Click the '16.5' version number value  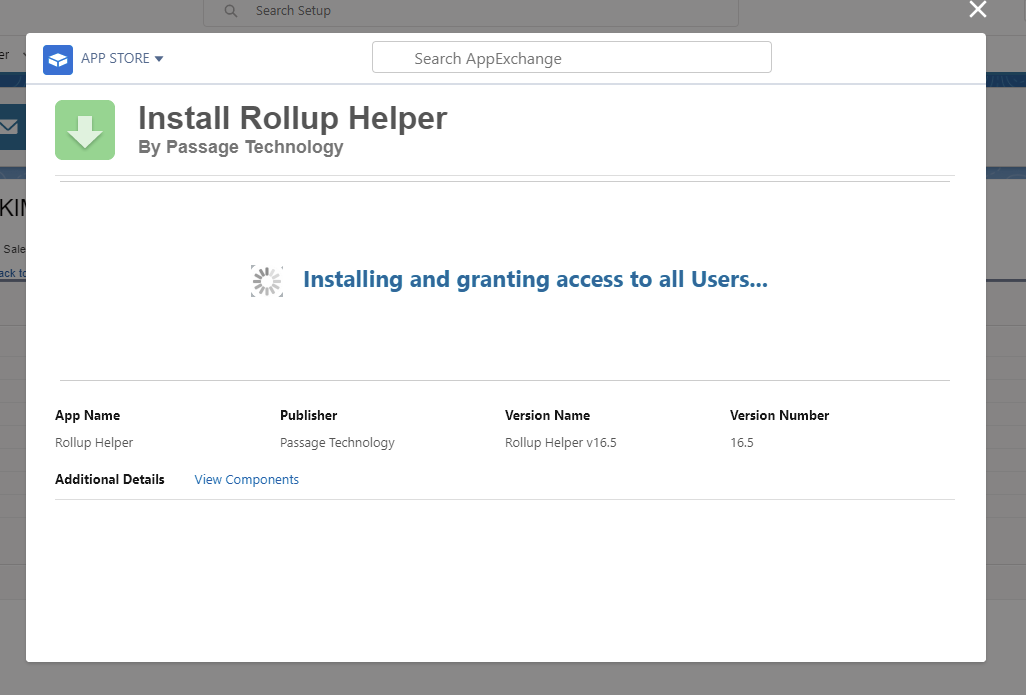tap(741, 442)
